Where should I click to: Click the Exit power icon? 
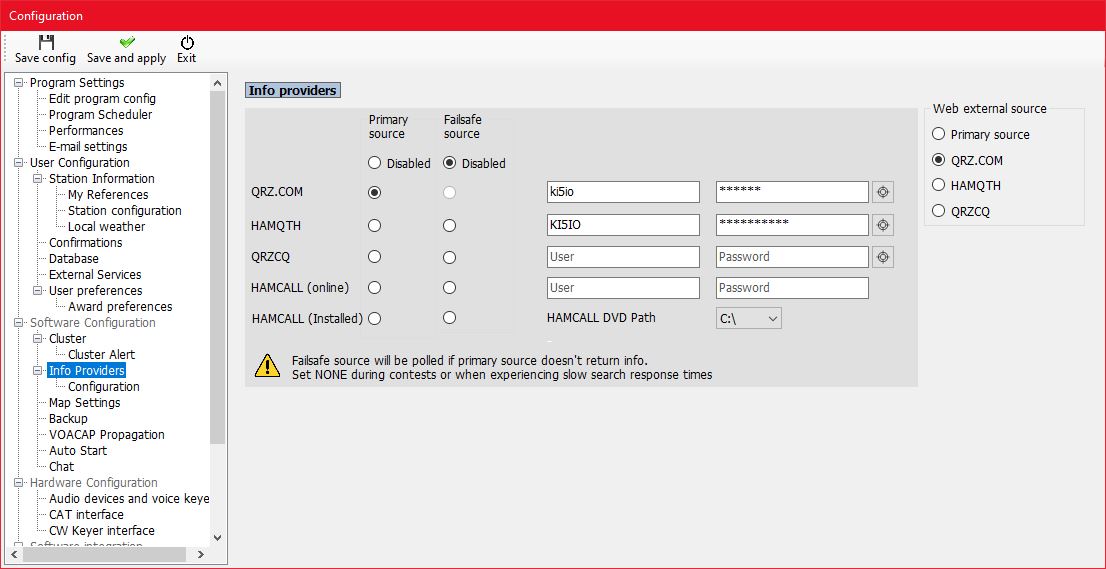point(187,42)
